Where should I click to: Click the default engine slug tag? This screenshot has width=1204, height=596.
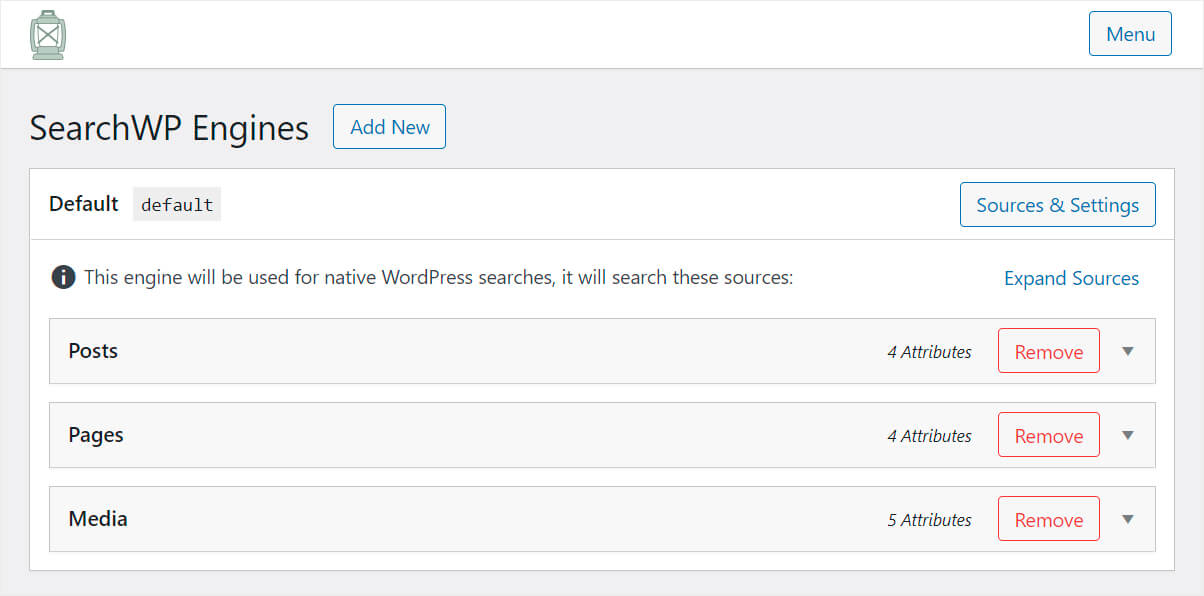[177, 204]
